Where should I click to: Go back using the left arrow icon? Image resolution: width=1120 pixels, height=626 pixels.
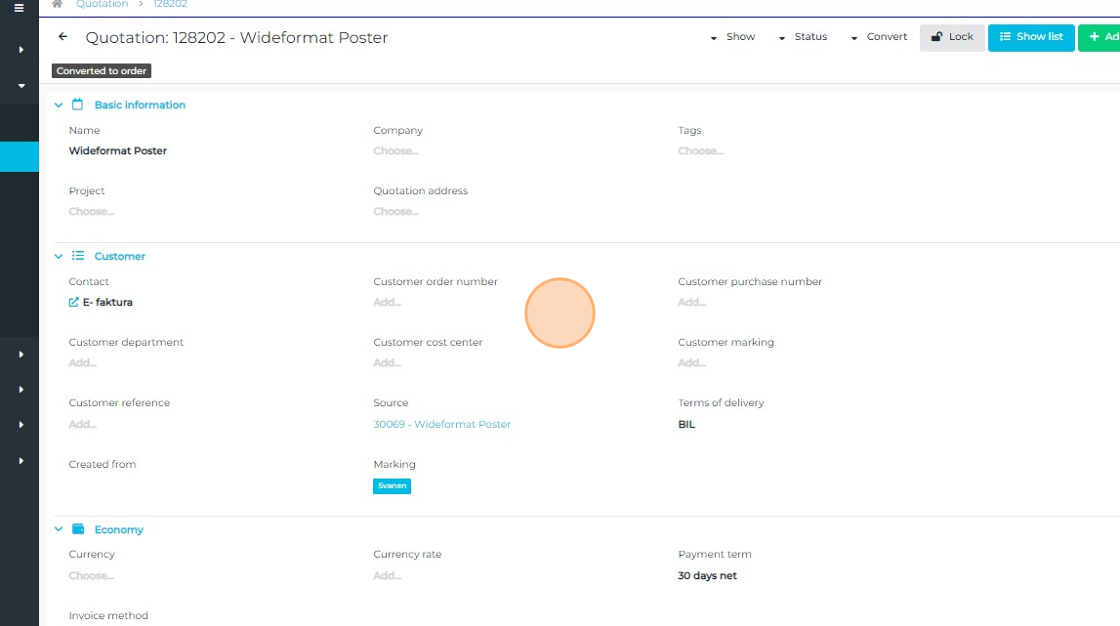tap(63, 37)
